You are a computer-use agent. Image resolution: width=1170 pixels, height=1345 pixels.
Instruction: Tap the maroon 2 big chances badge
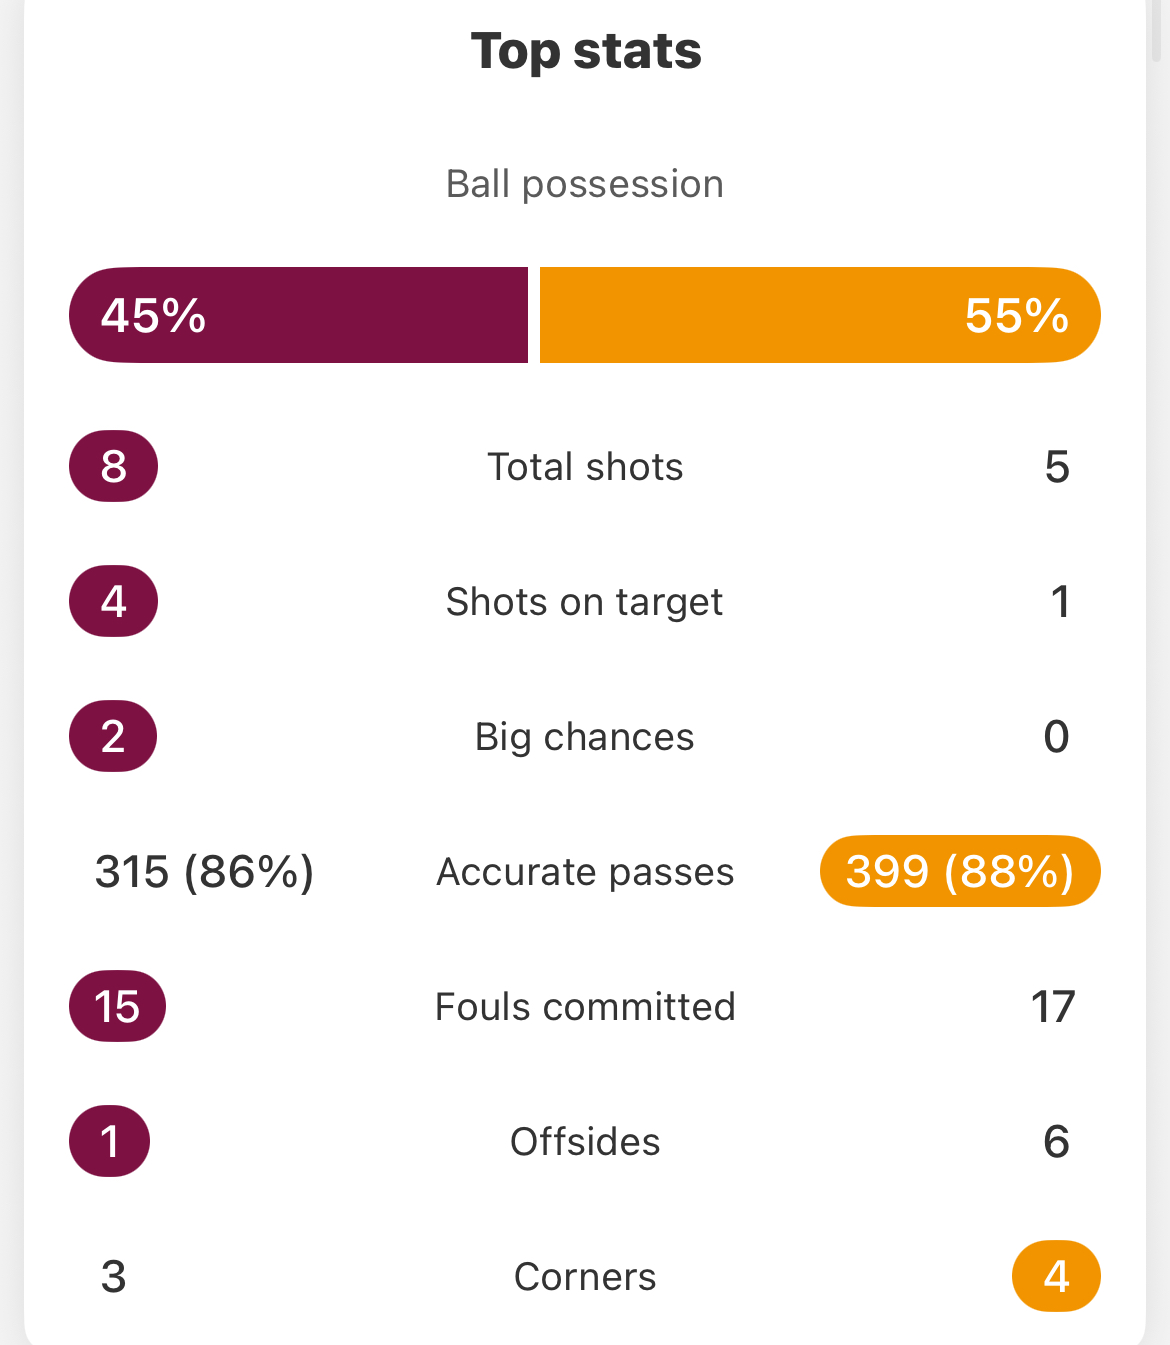click(x=113, y=736)
